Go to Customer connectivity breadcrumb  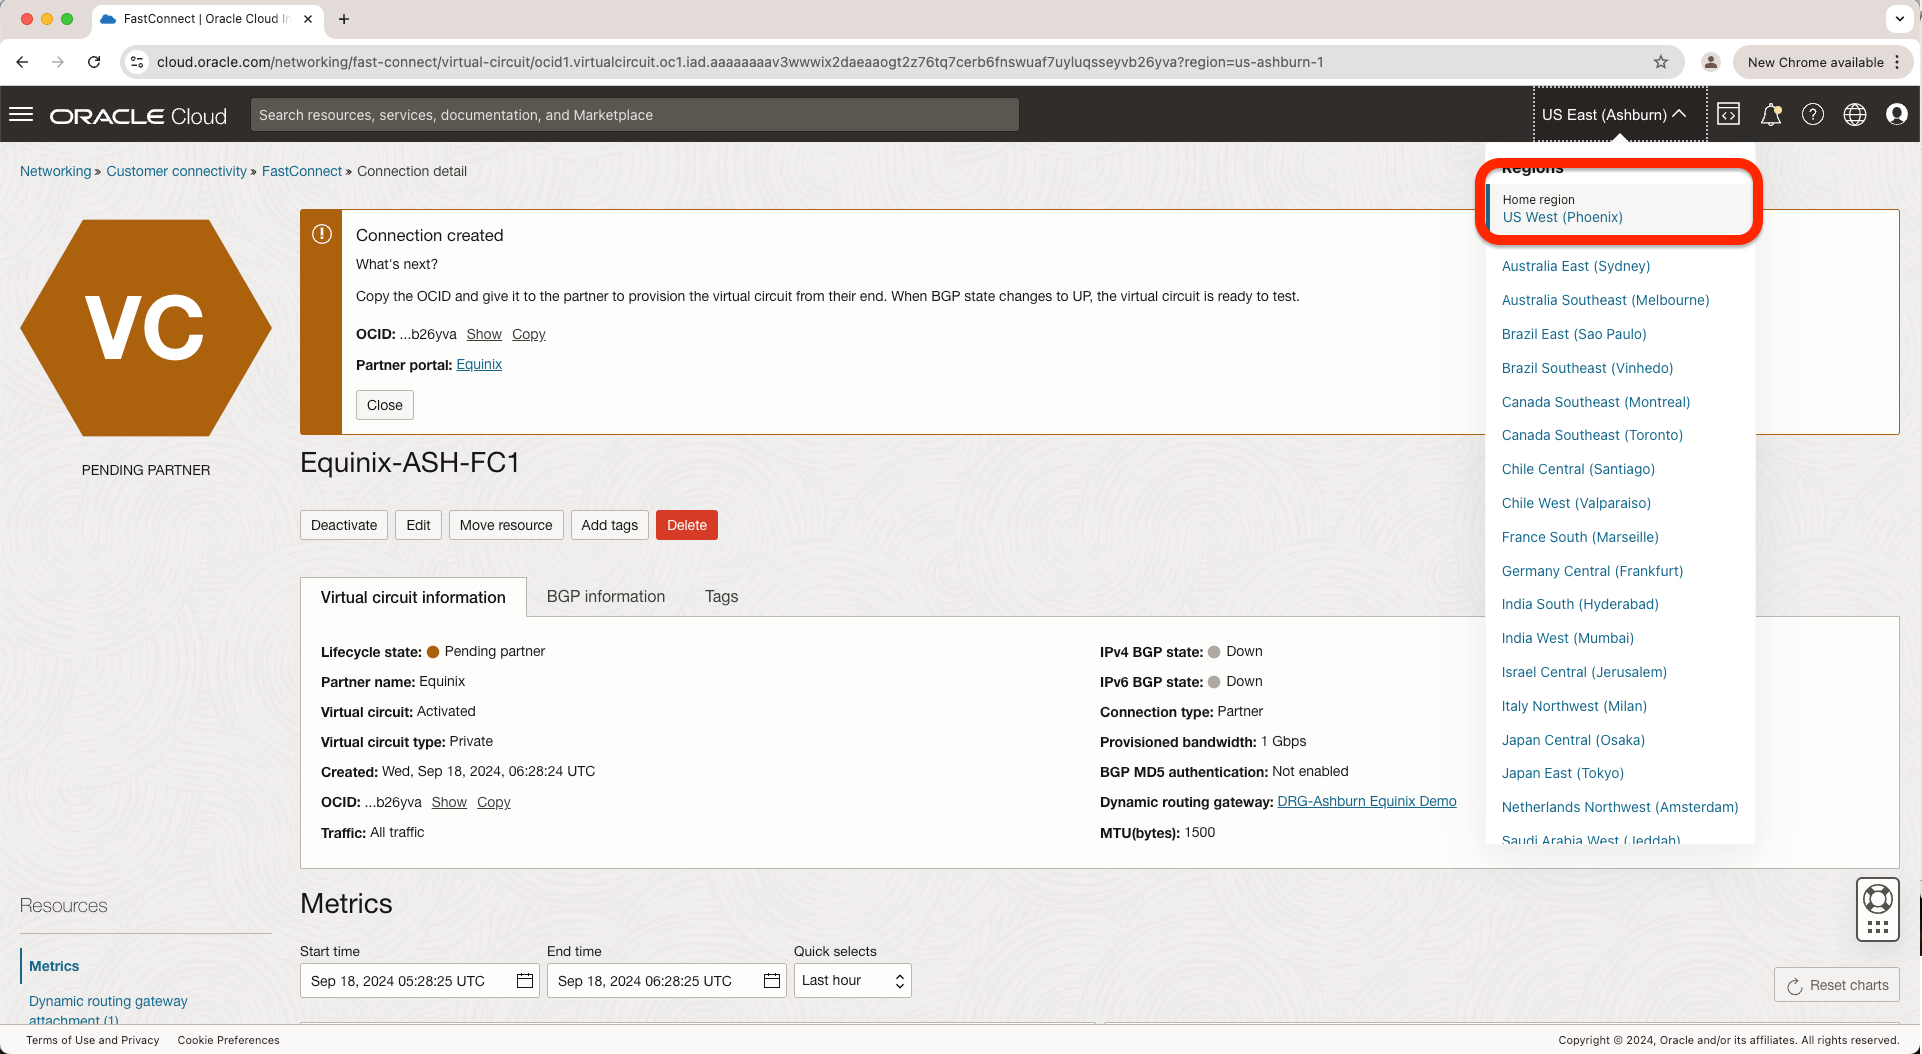point(176,171)
